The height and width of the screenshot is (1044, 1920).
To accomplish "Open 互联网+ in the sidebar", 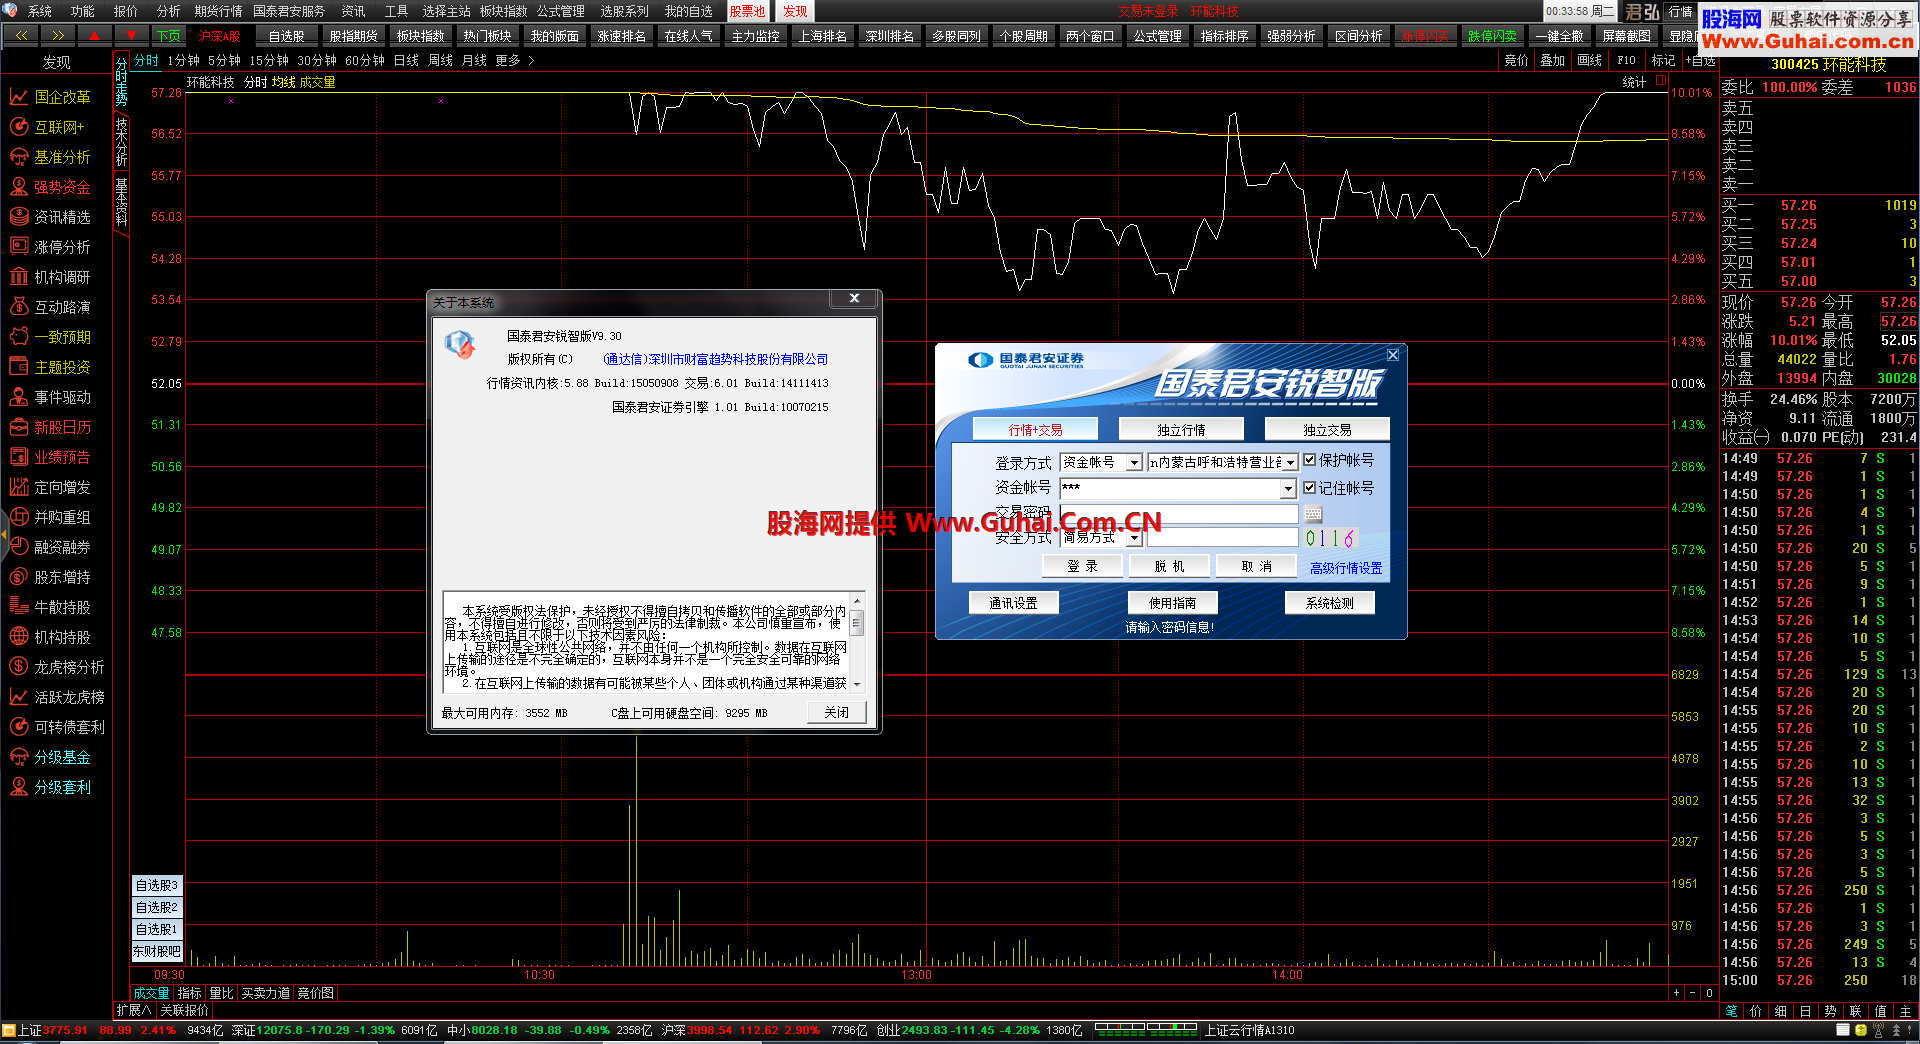I will coord(48,127).
